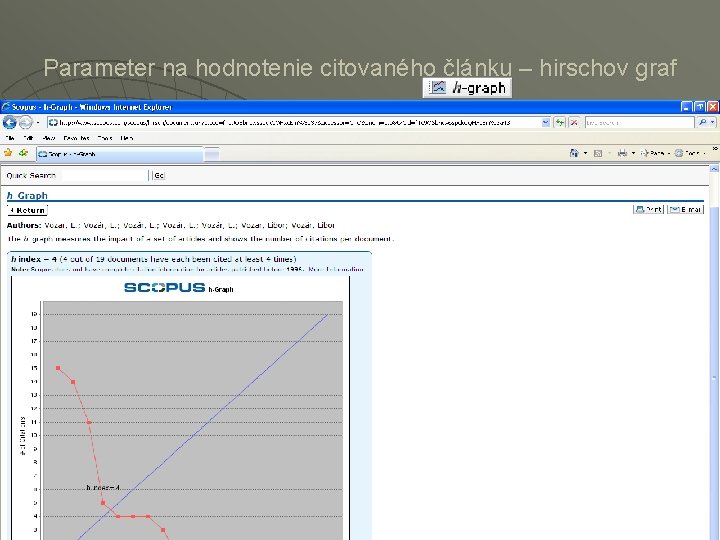Open the Help menu
Screen dimensions: 720x540
[127, 138]
